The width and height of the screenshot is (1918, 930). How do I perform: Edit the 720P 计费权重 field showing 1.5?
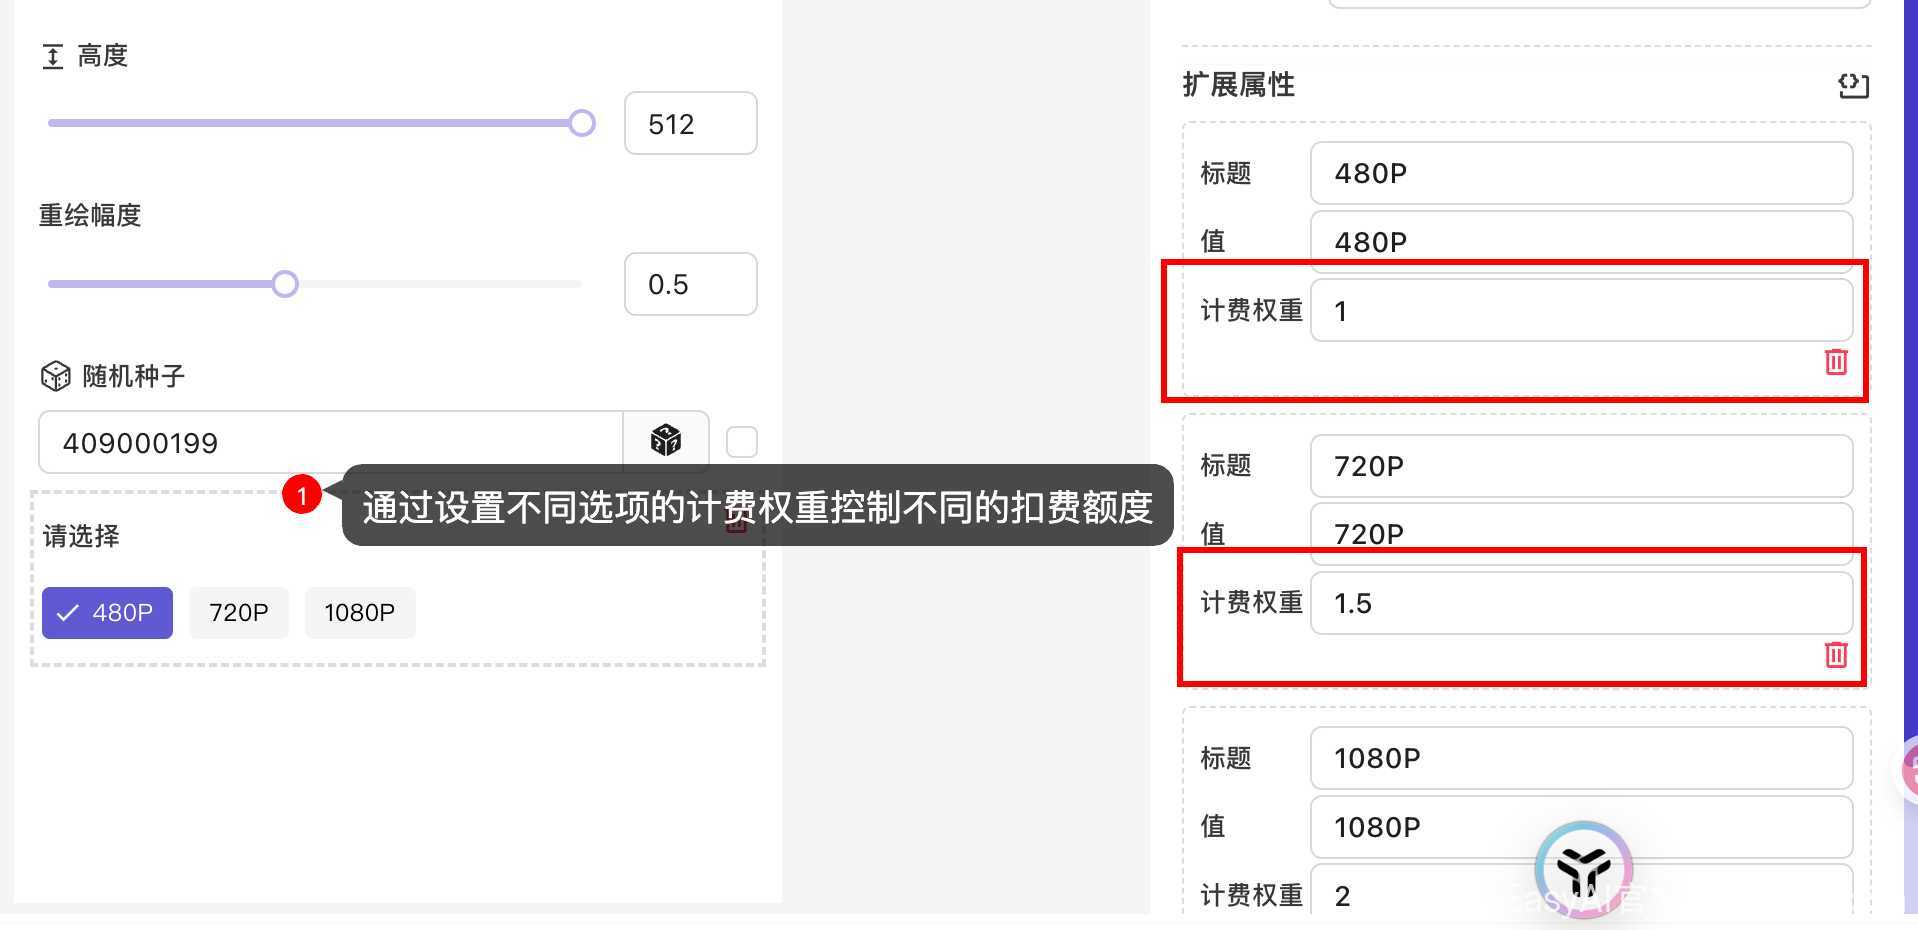1580,603
